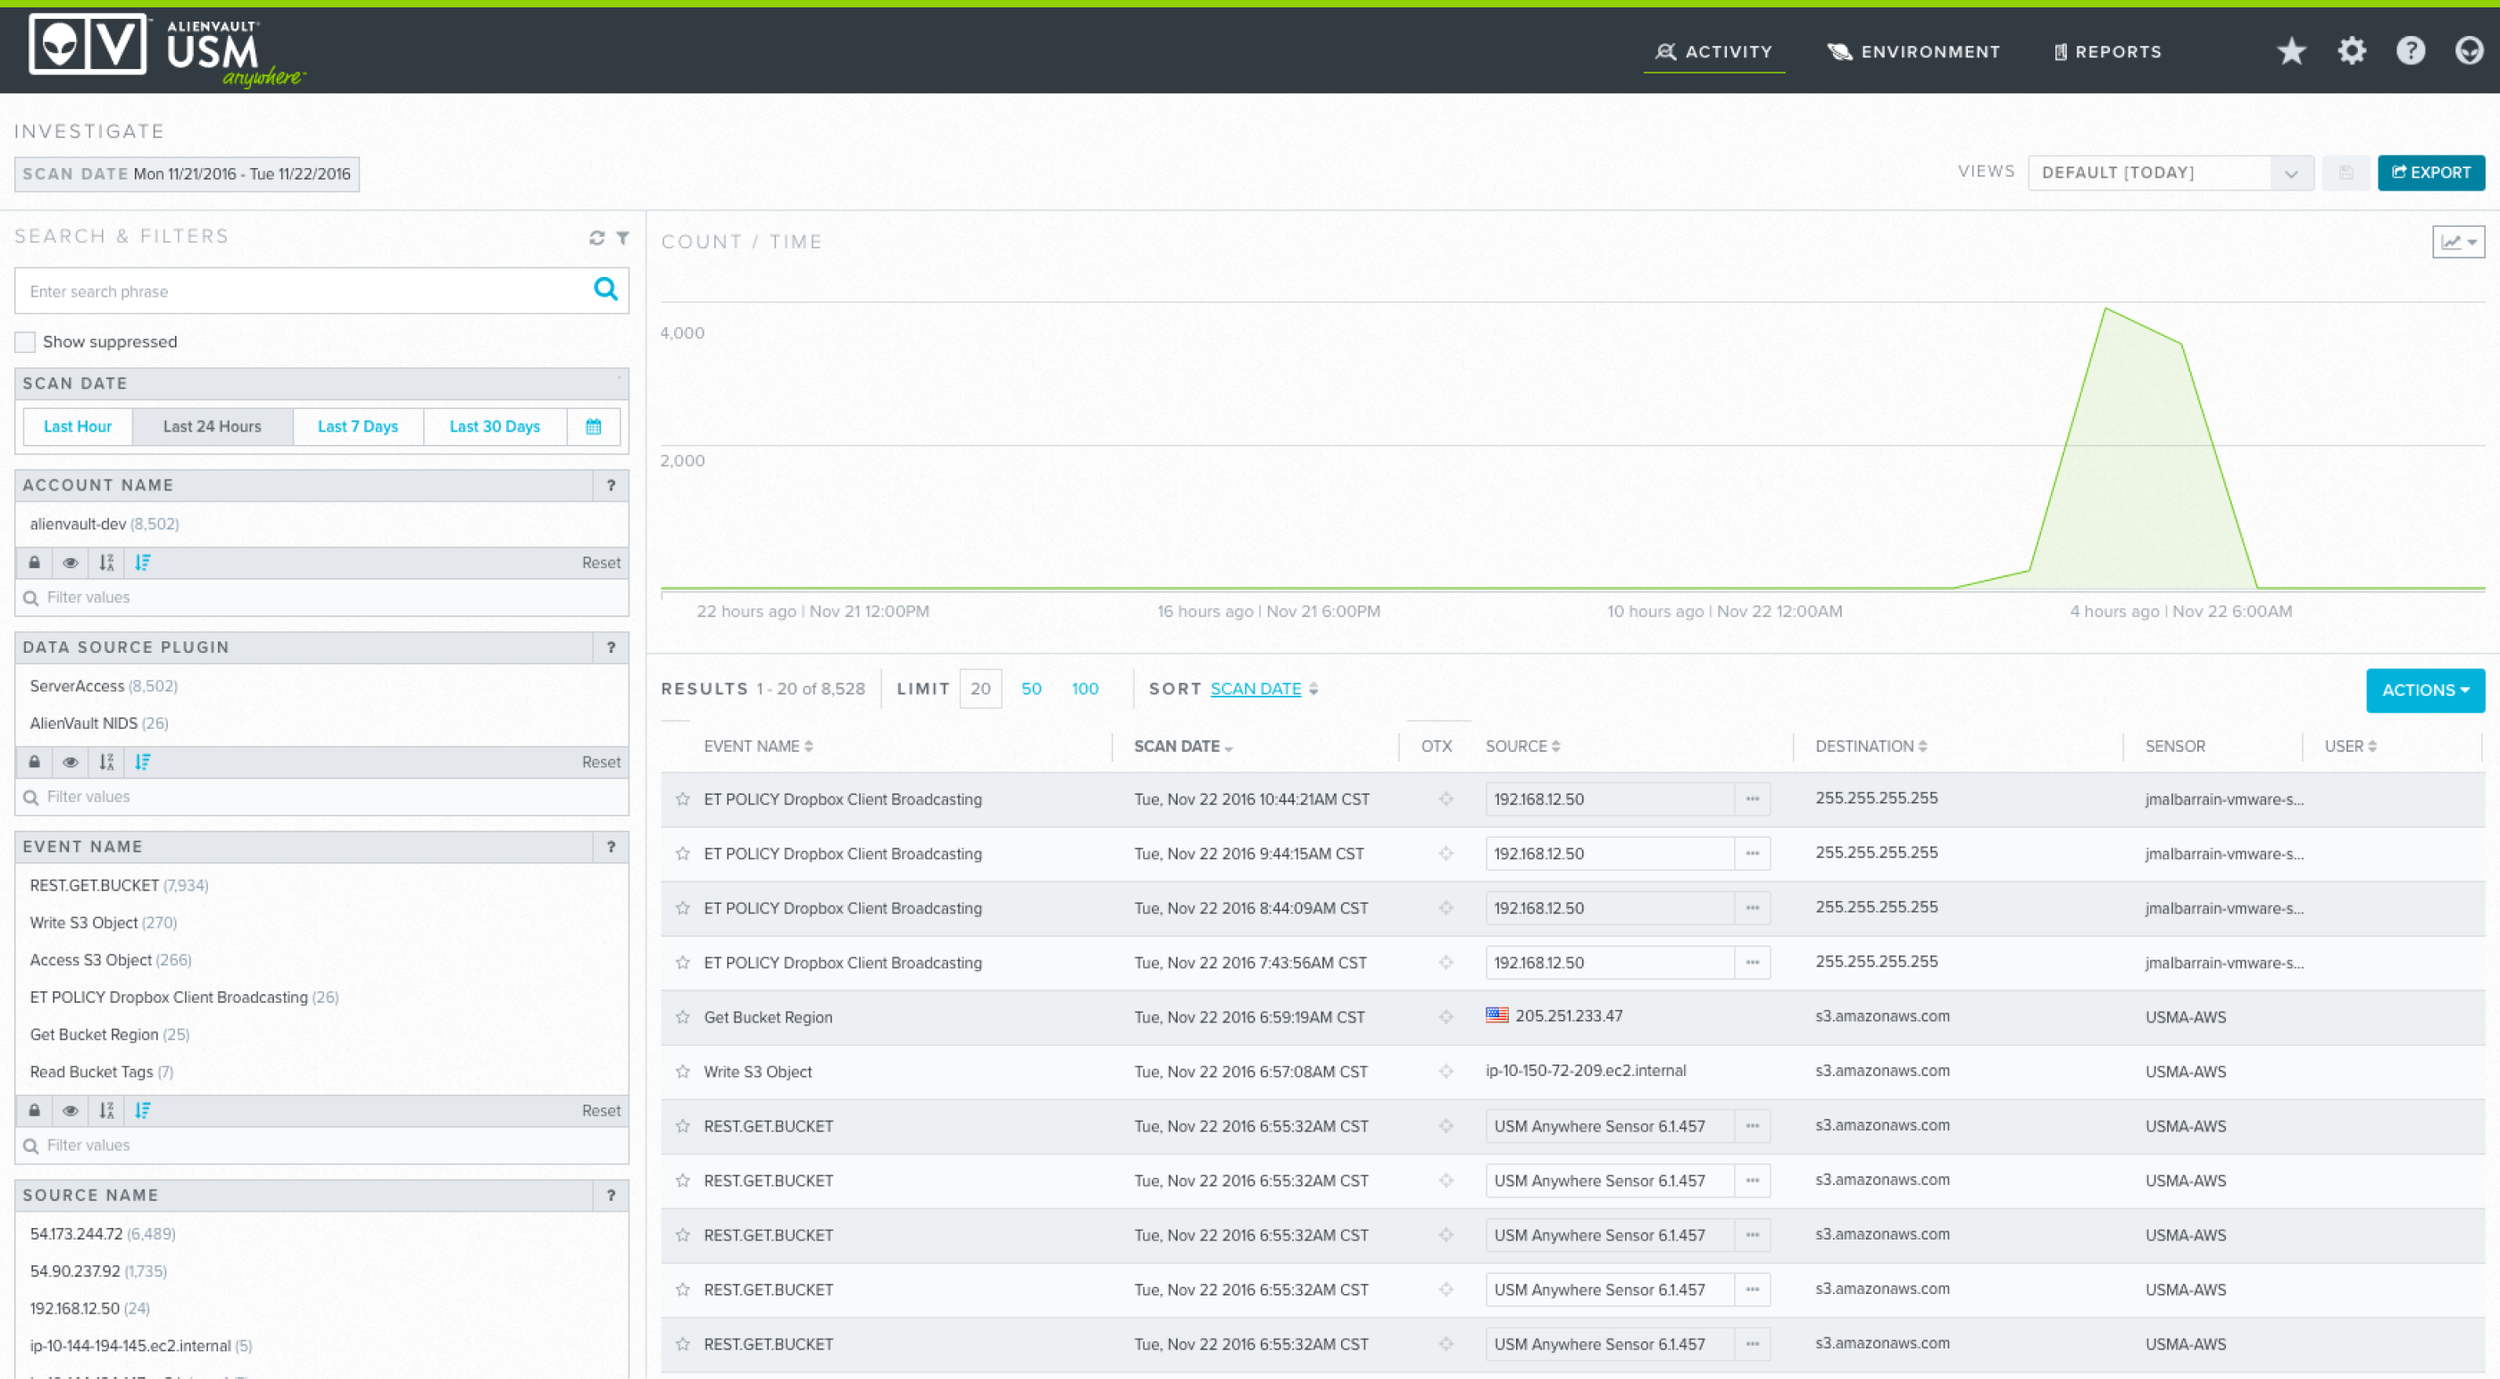Click the Export button
Image resolution: width=2500 pixels, height=1379 pixels.
(2430, 173)
